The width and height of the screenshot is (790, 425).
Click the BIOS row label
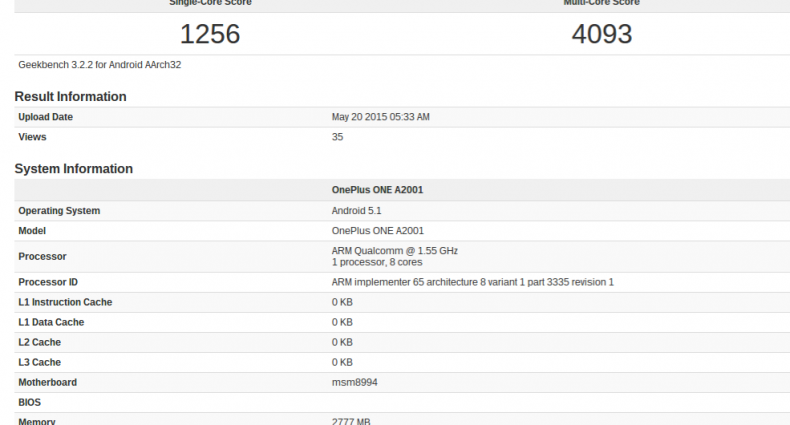[30, 402]
